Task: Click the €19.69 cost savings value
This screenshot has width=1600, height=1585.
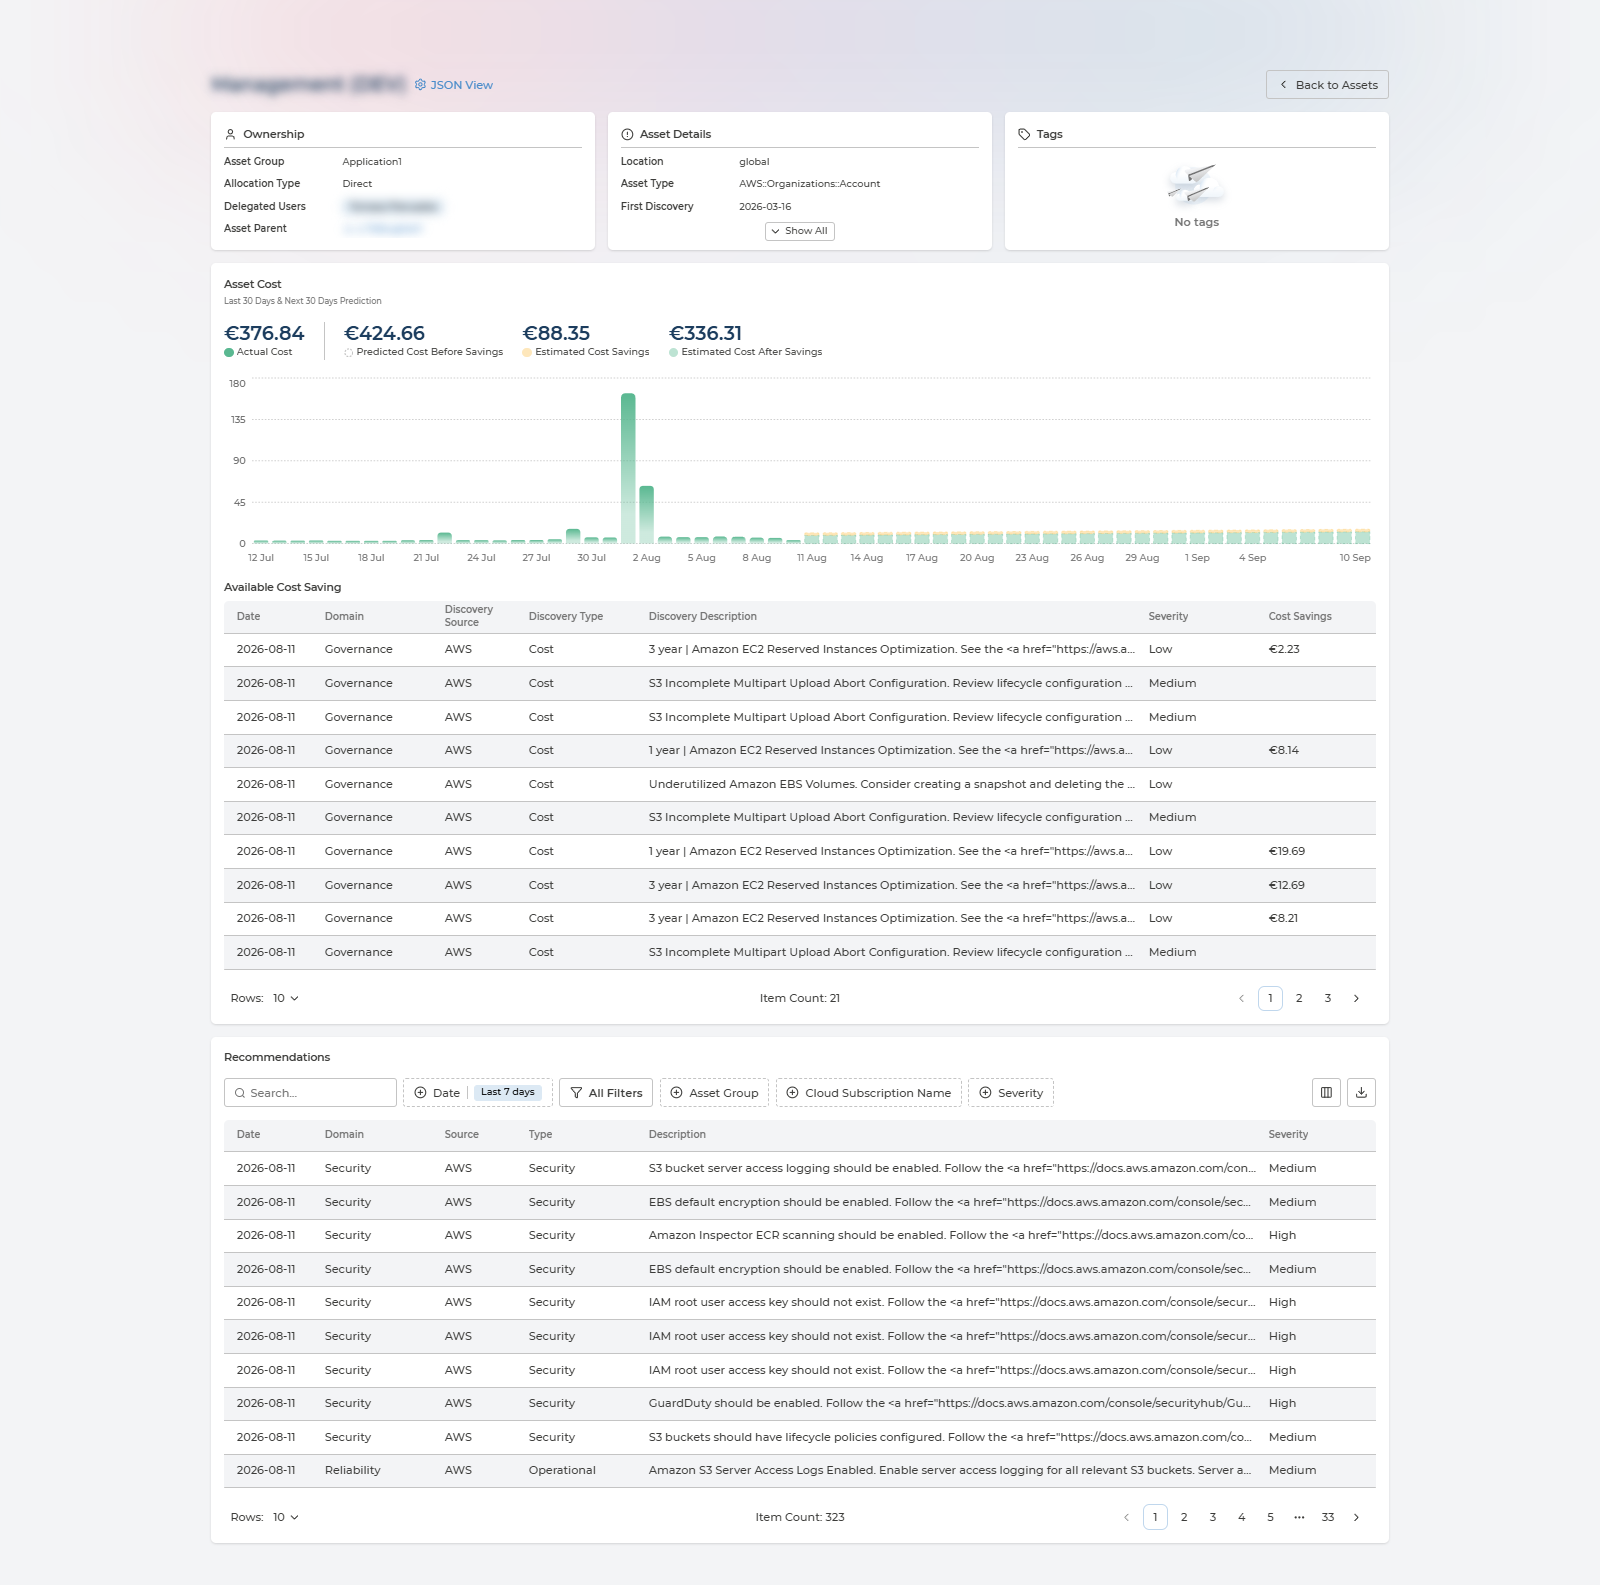Action: [1287, 852]
